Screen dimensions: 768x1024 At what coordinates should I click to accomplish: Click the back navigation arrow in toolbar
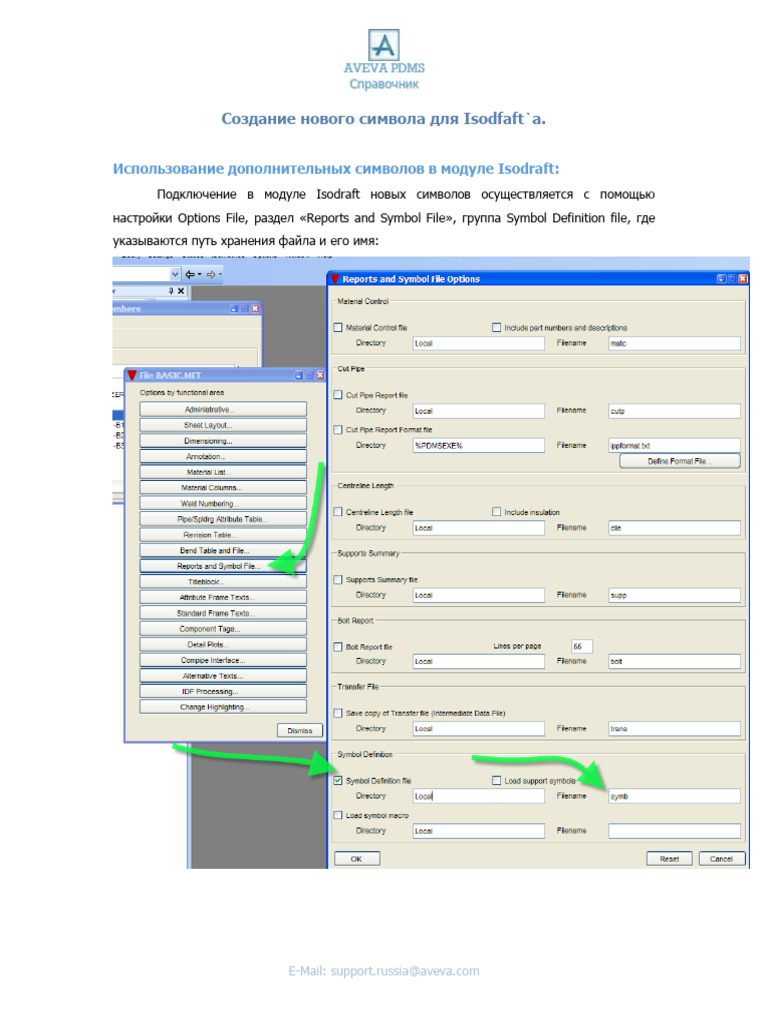click(x=190, y=274)
